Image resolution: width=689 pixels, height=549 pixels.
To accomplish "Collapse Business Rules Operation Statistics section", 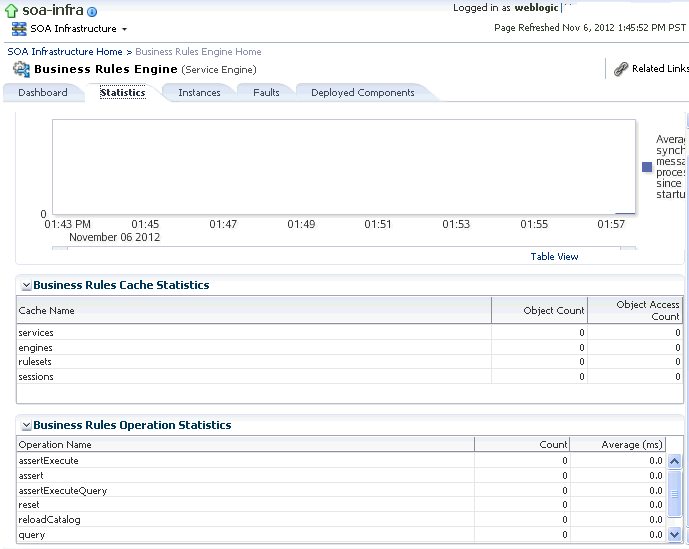I will tap(26, 425).
